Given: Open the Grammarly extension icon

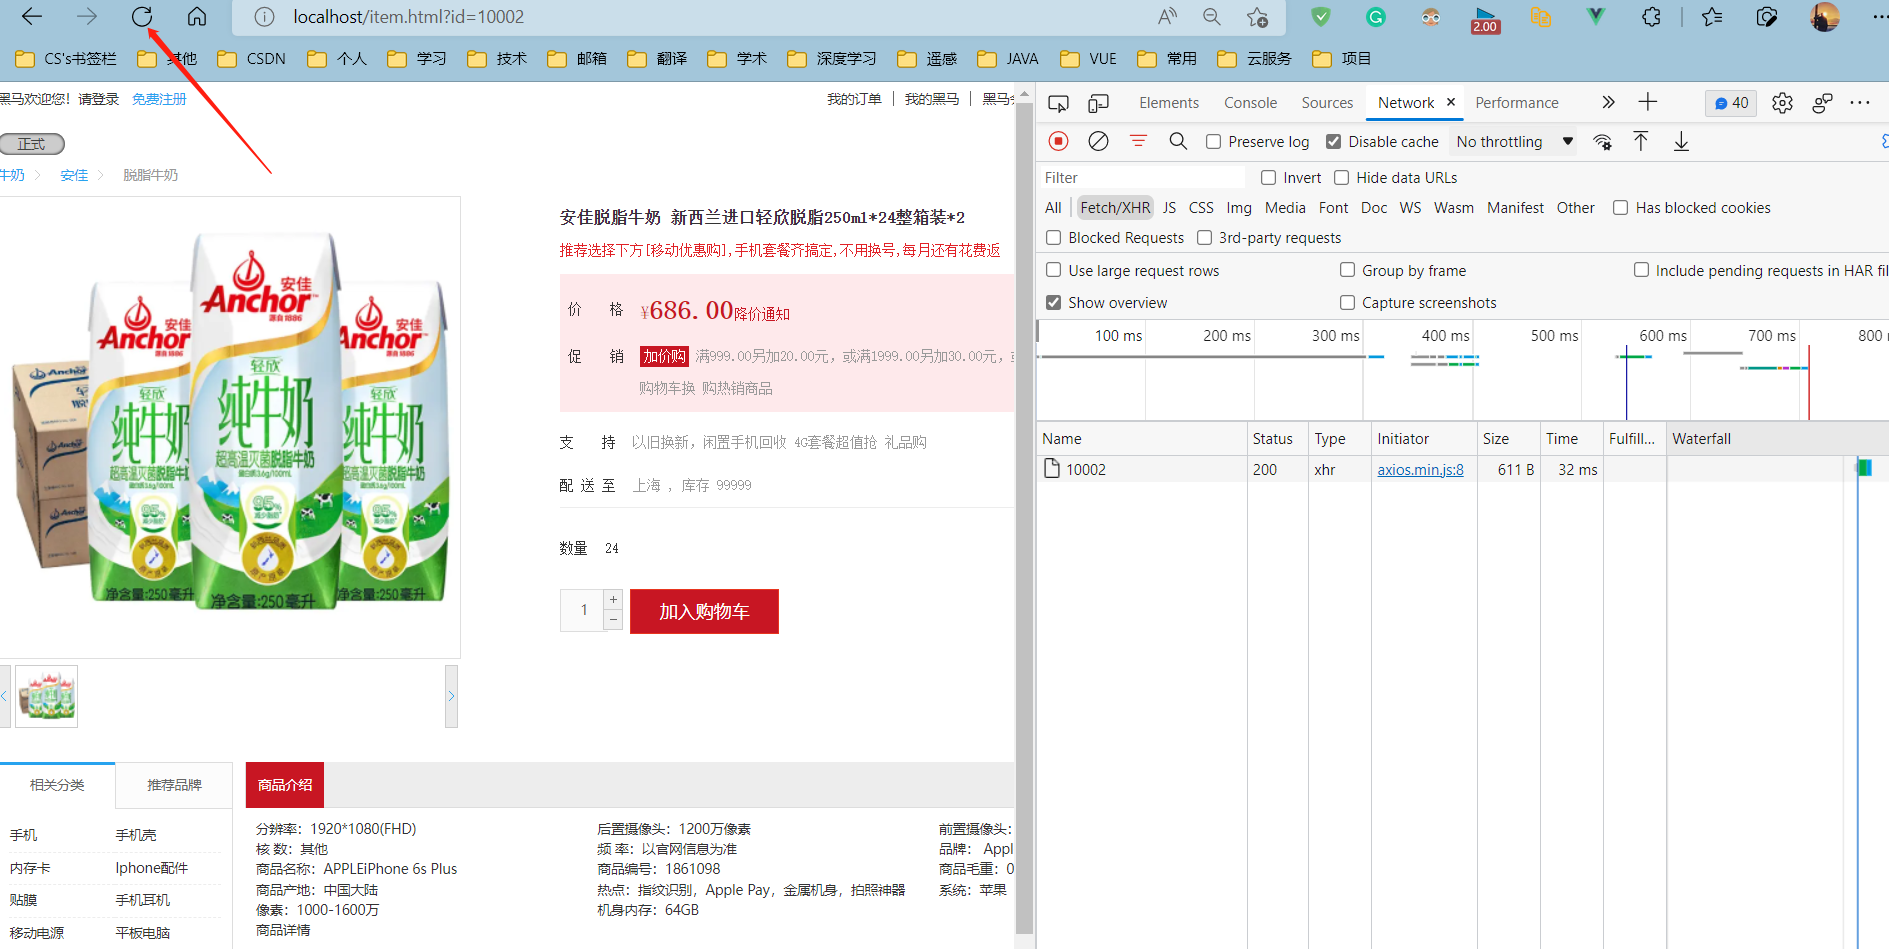Looking at the screenshot, I should 1376,17.
